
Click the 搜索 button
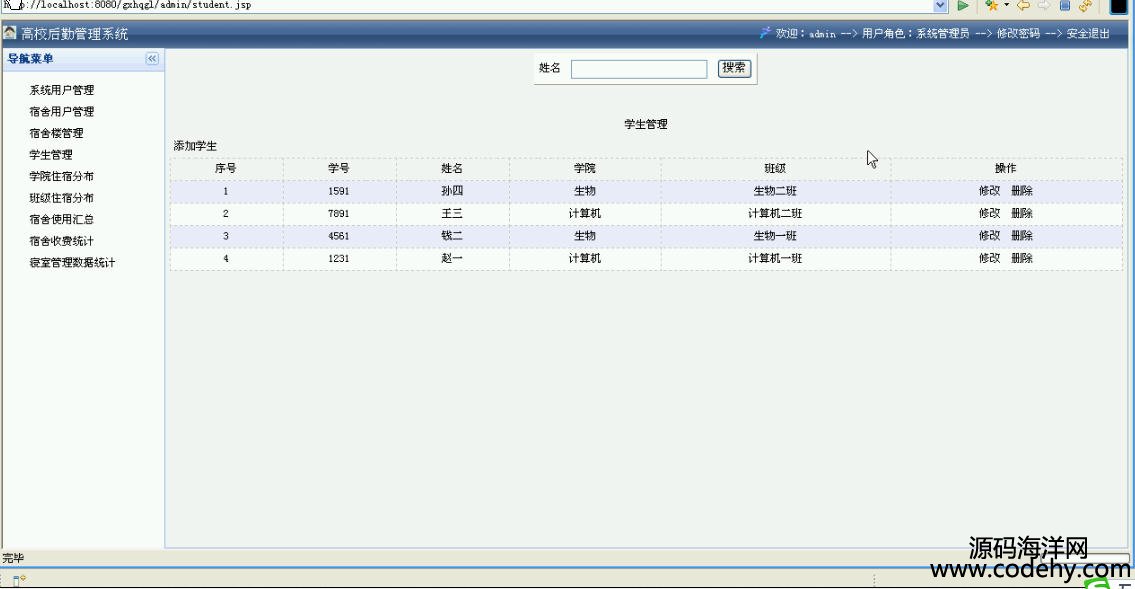(x=734, y=68)
